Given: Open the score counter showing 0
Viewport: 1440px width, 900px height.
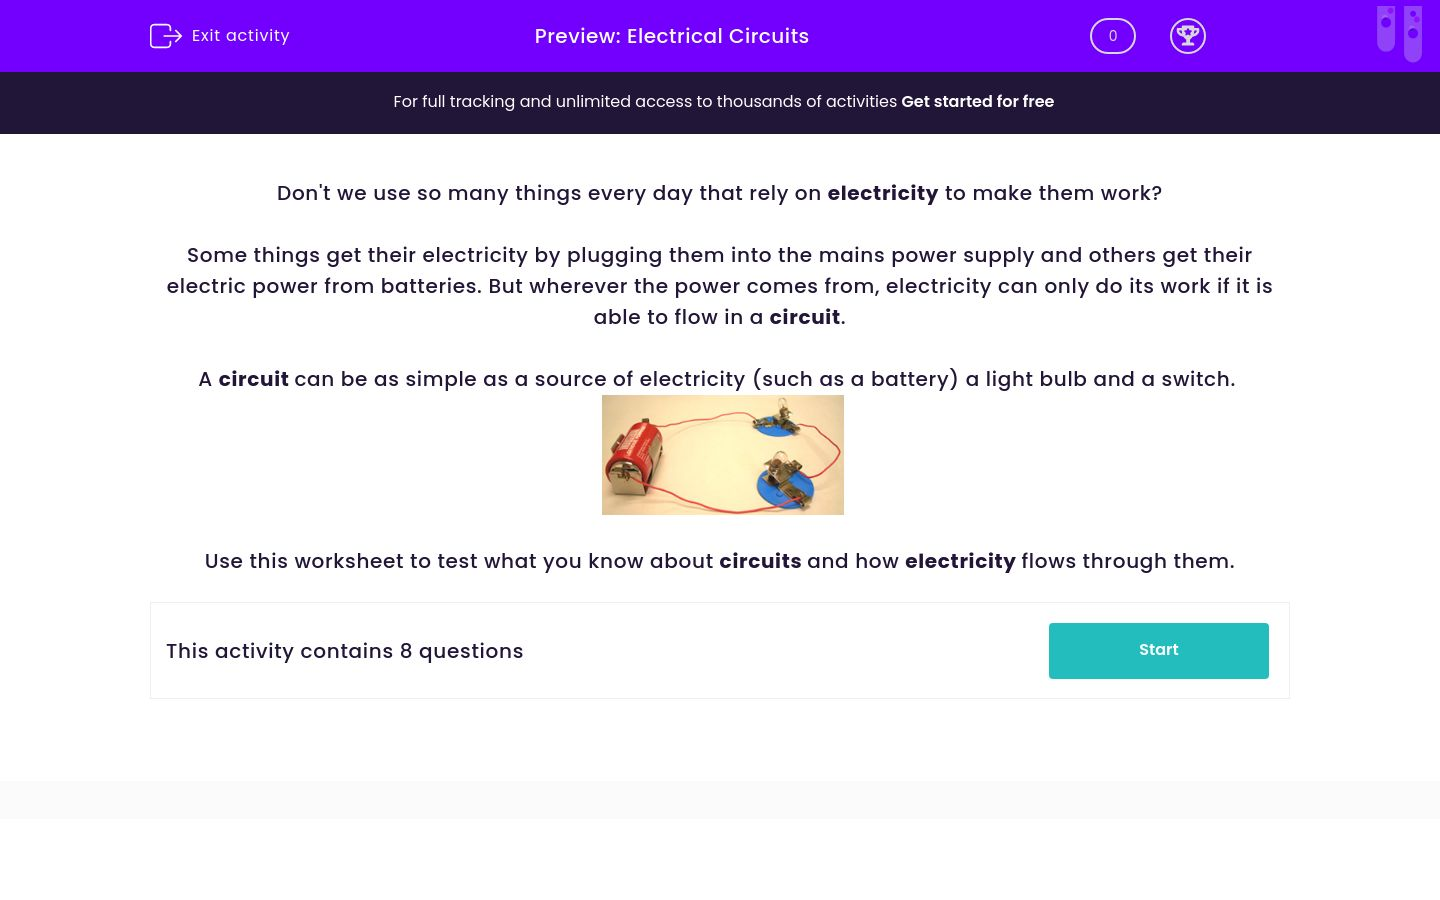Looking at the screenshot, I should click(1112, 36).
